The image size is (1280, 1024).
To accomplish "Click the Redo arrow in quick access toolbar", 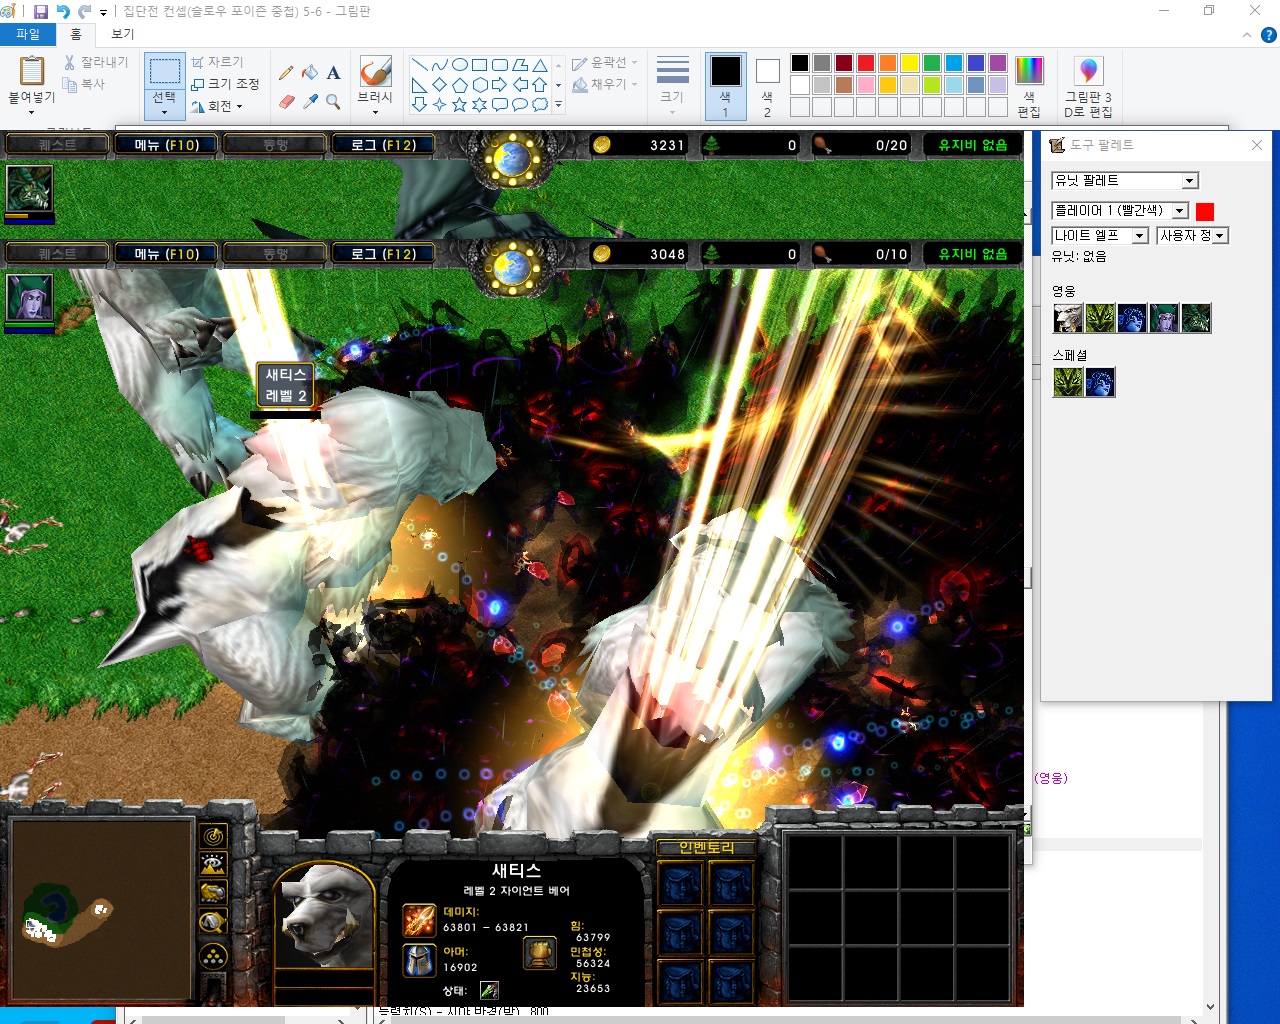I will coord(84,11).
